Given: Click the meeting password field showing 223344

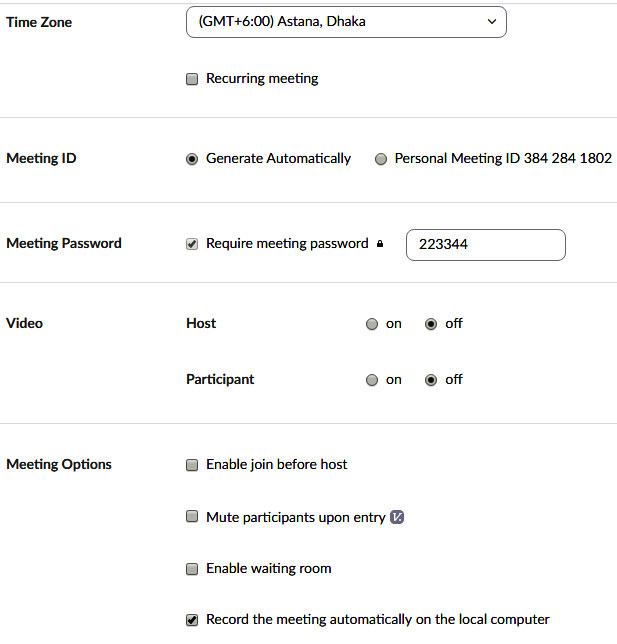Looking at the screenshot, I should point(485,245).
